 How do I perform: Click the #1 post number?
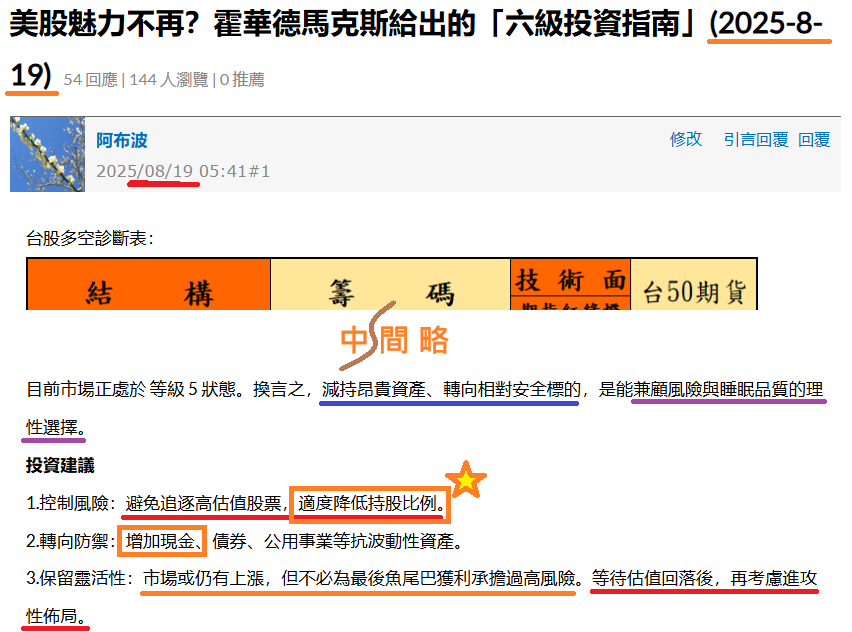(259, 171)
